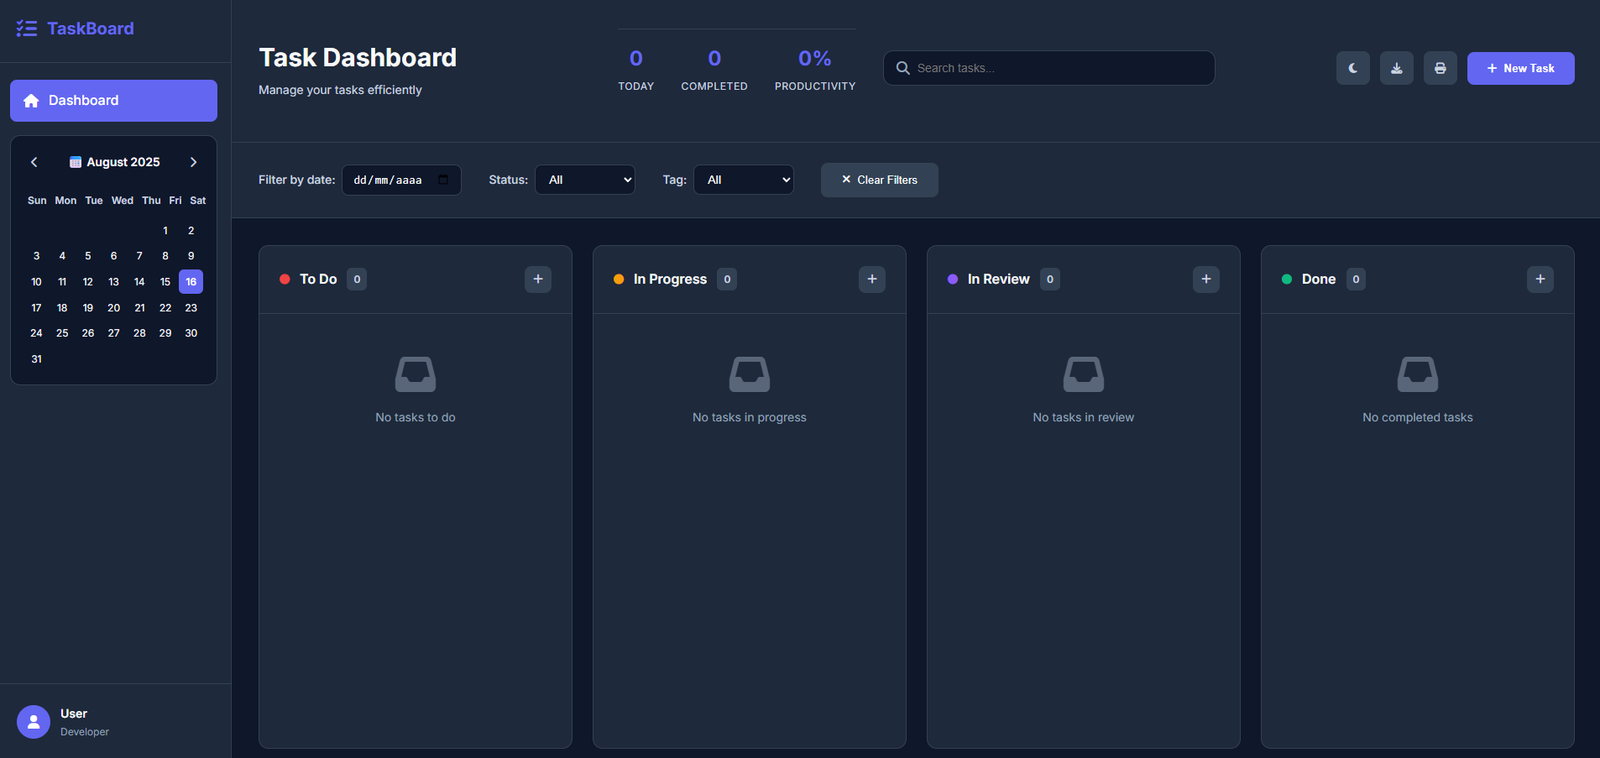Click the search tasks input field
Screen dimensions: 1600x758
click(x=1049, y=68)
